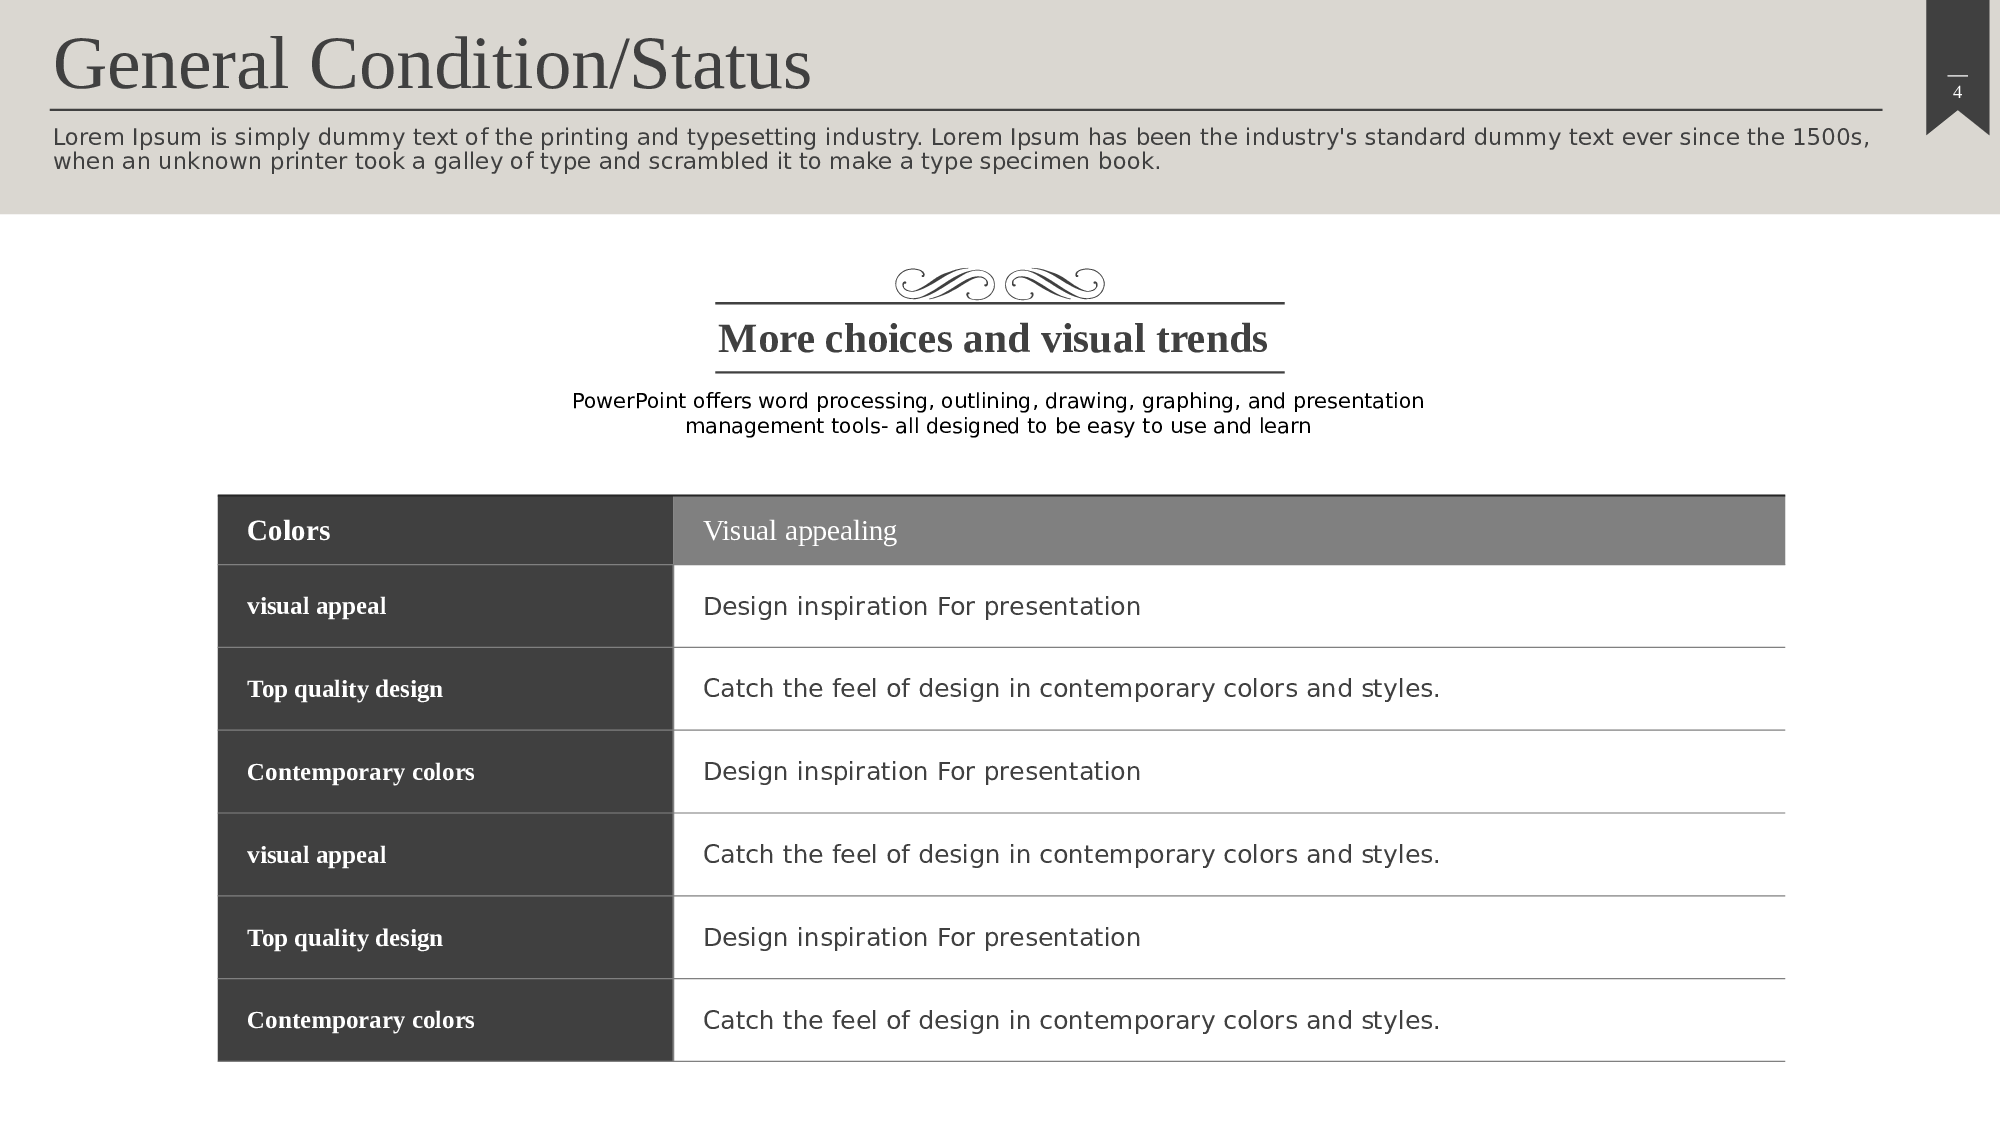Click the last Contemporary colors cell

click(x=445, y=1020)
